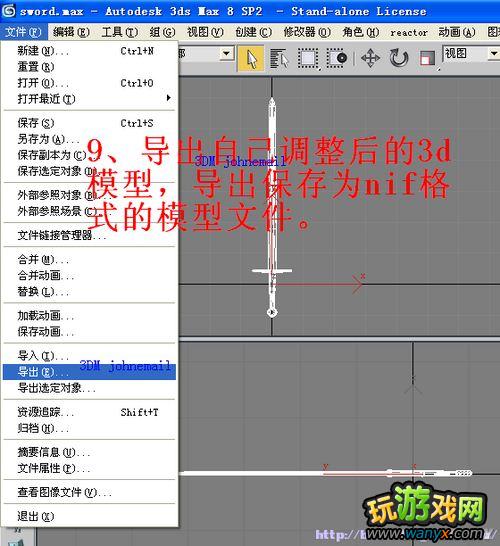The width and height of the screenshot is (500, 546).
Task: Choose 外部参照场景 menu entry
Action: pos(89,211)
